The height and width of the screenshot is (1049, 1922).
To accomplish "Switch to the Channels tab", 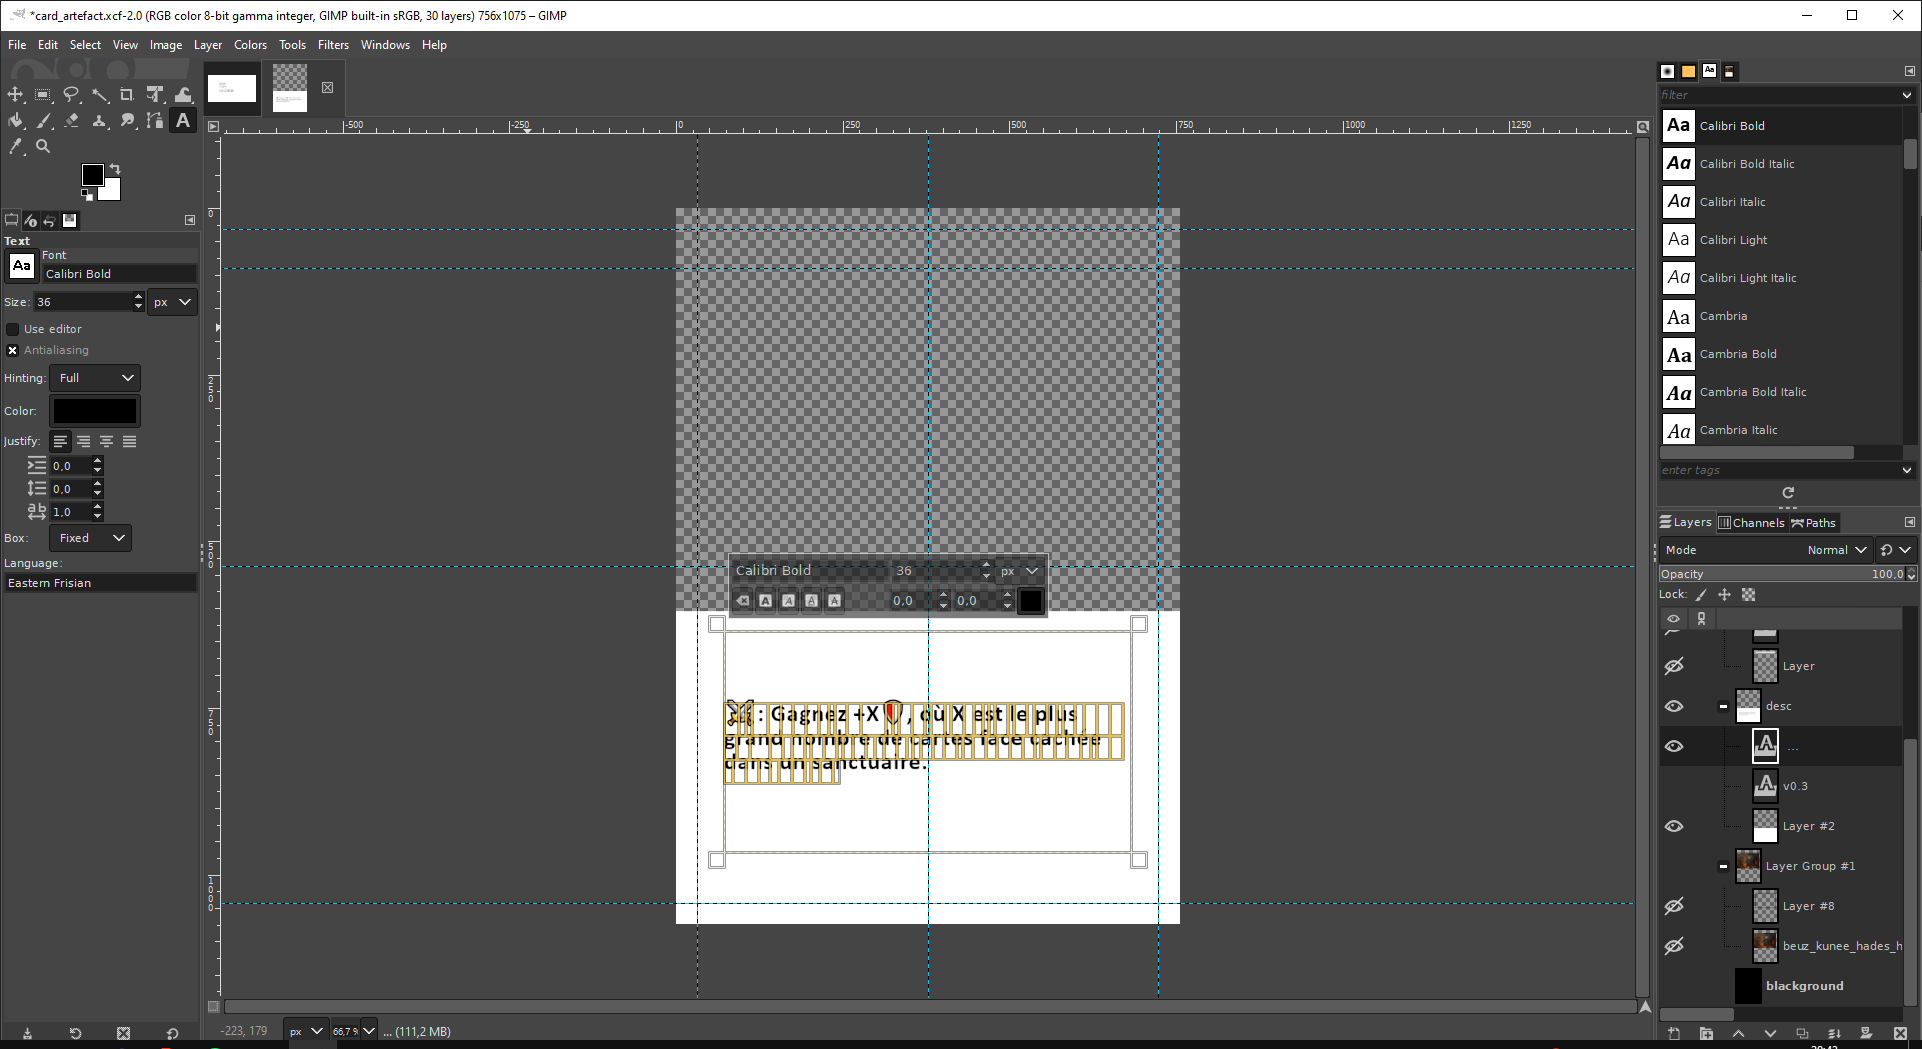I will click(1751, 522).
